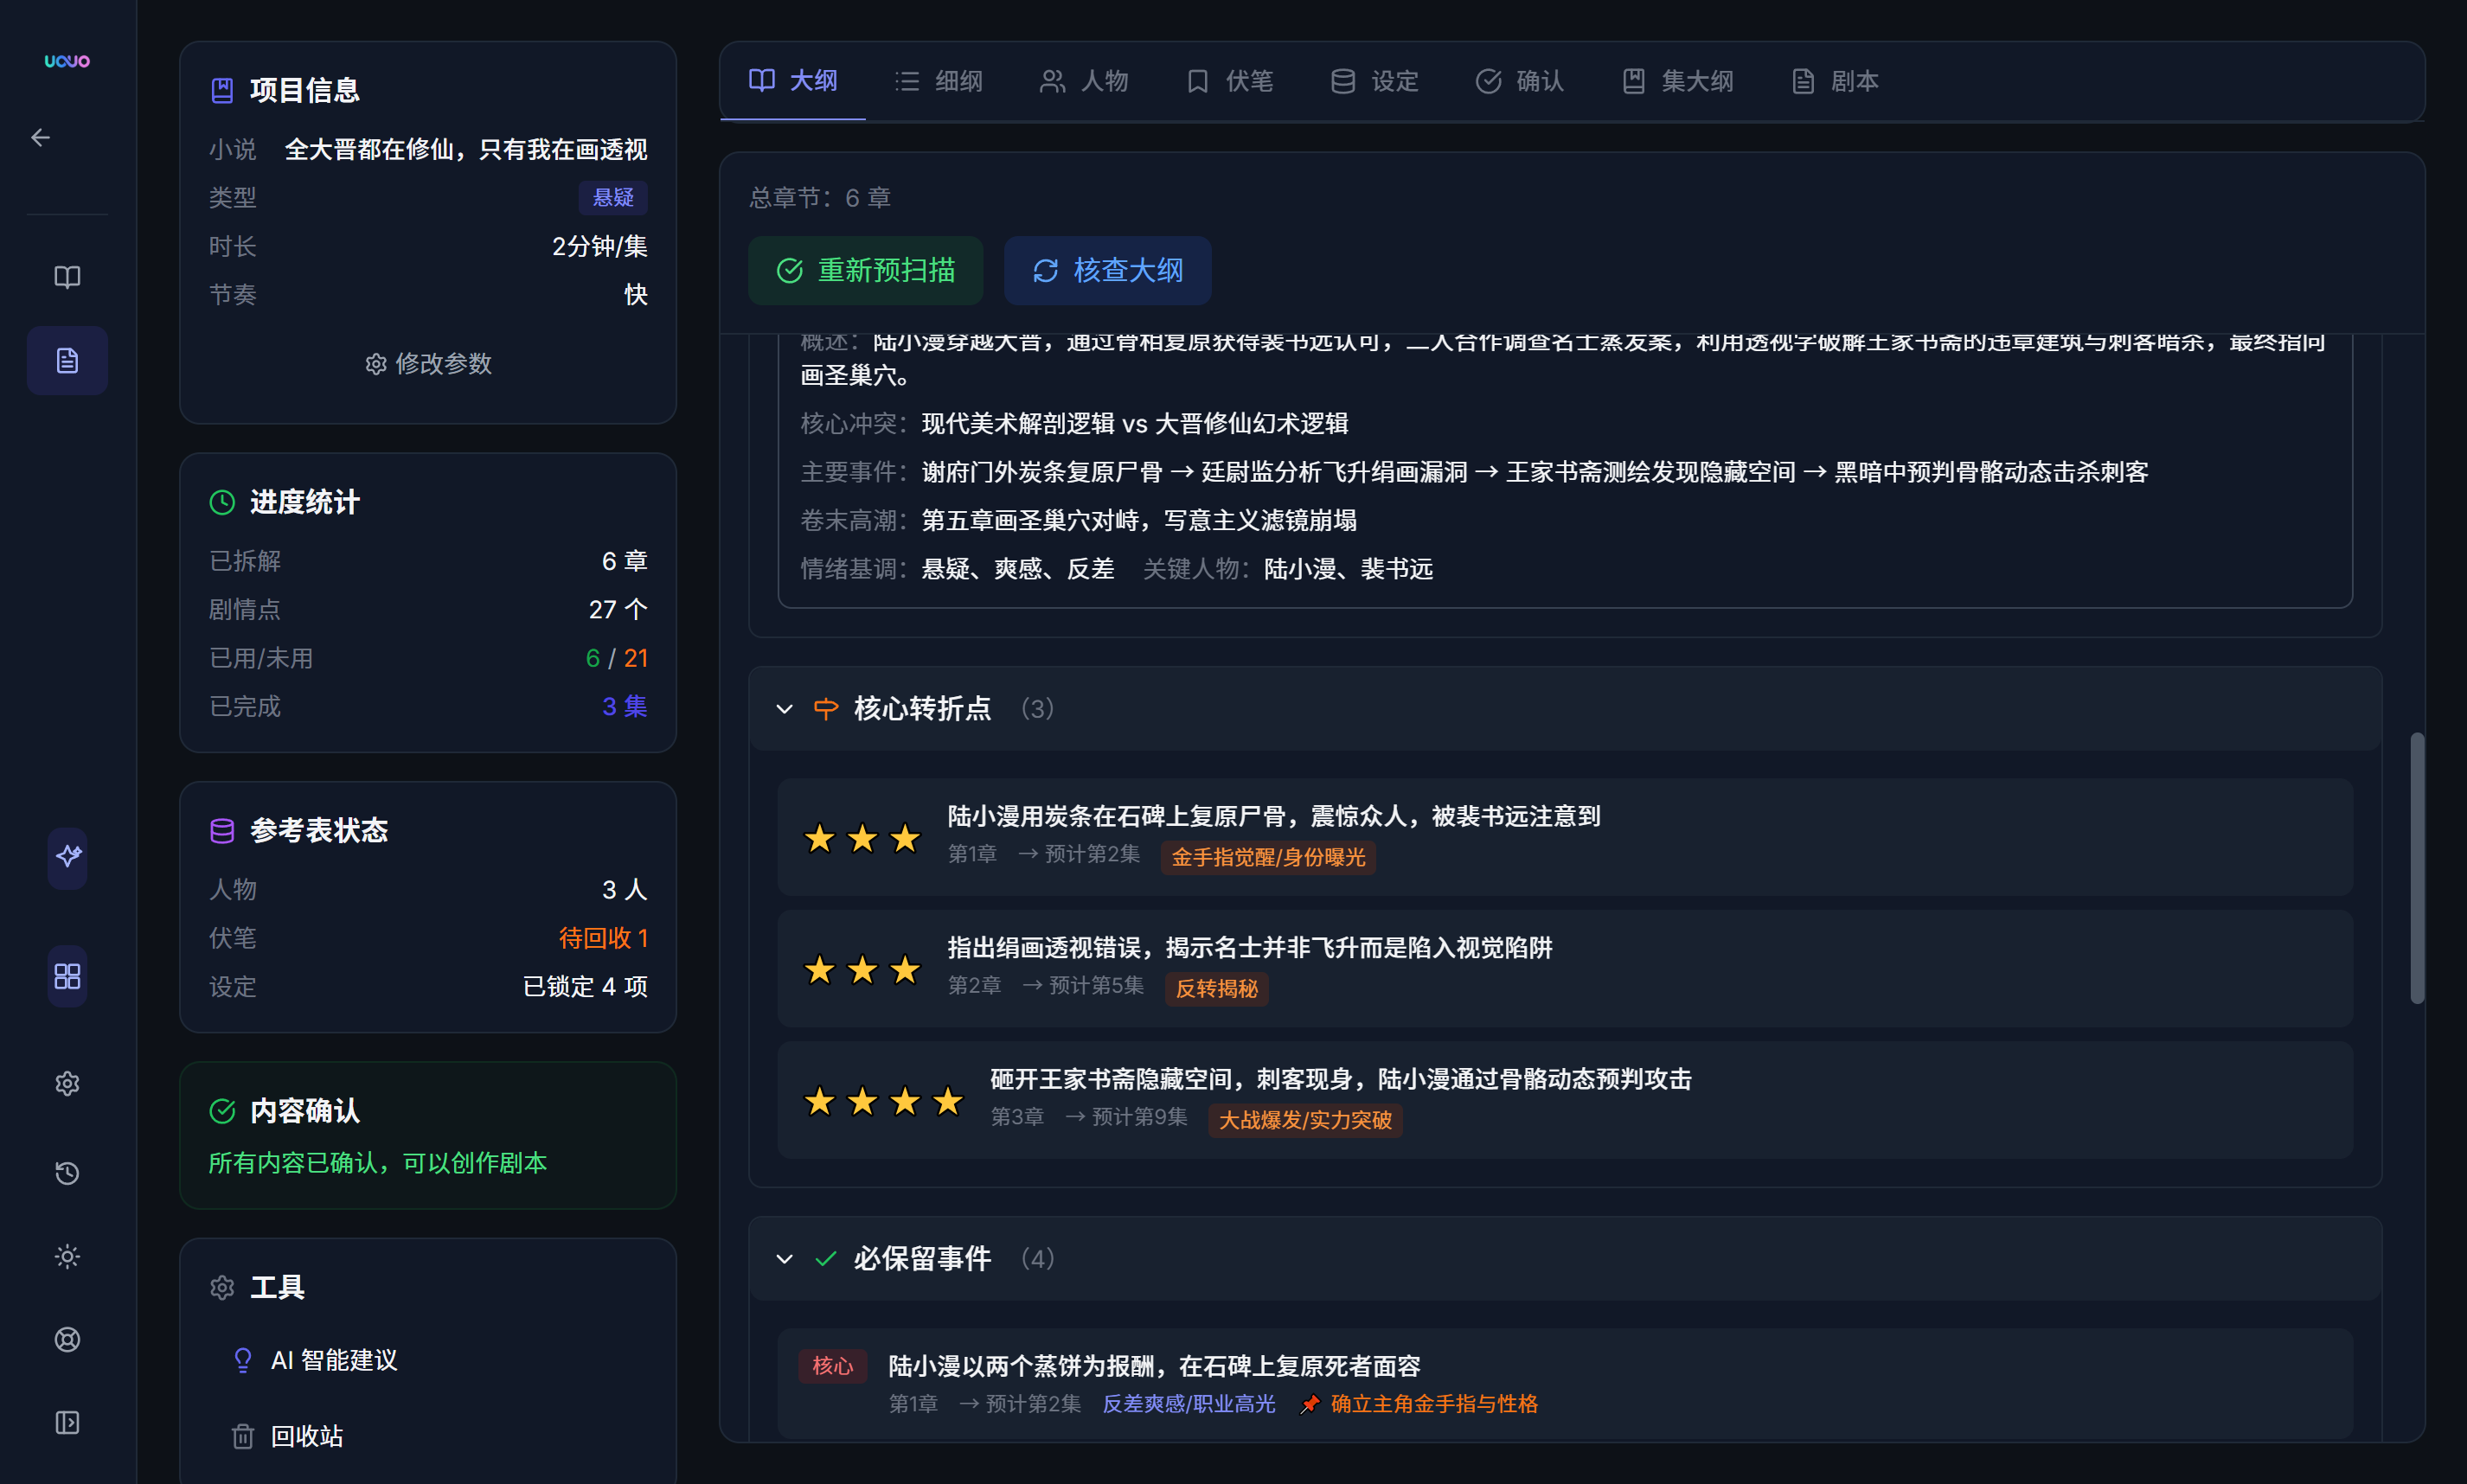This screenshot has height=1484, width=2467.
Task: Click the 卷末高潮 line about 画圣巢穴对峙
Action: [x=1078, y=520]
